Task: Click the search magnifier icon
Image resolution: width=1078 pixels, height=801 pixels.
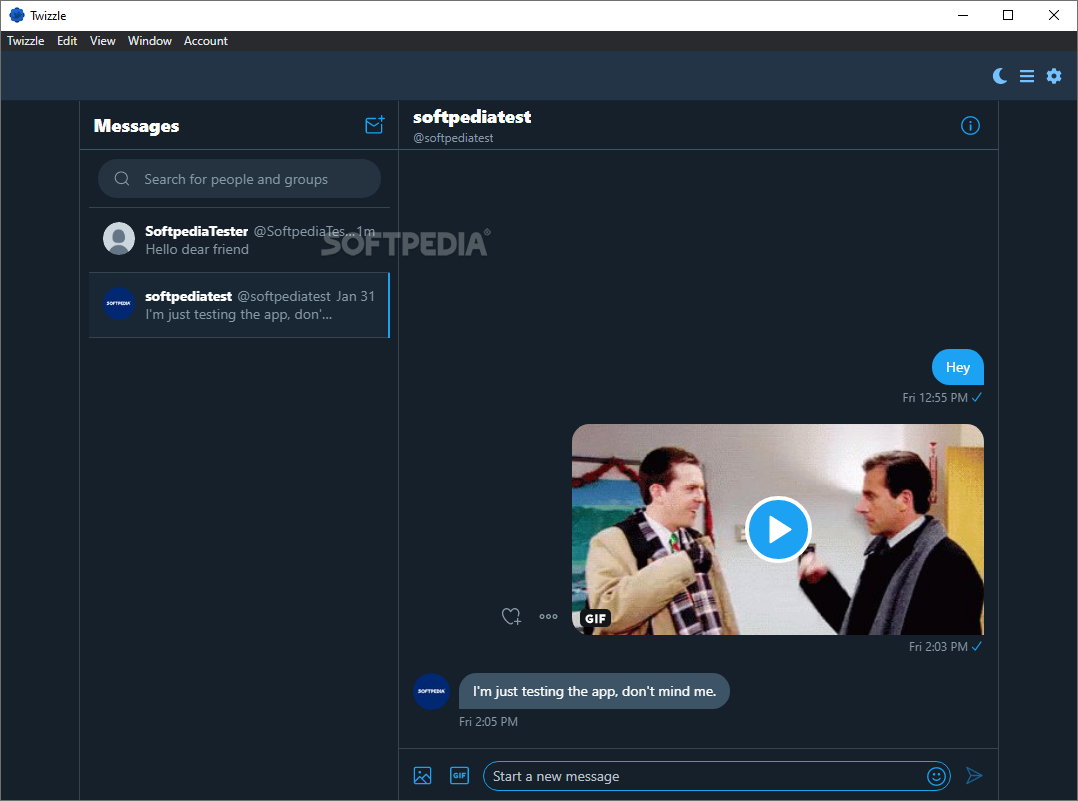Action: click(122, 179)
